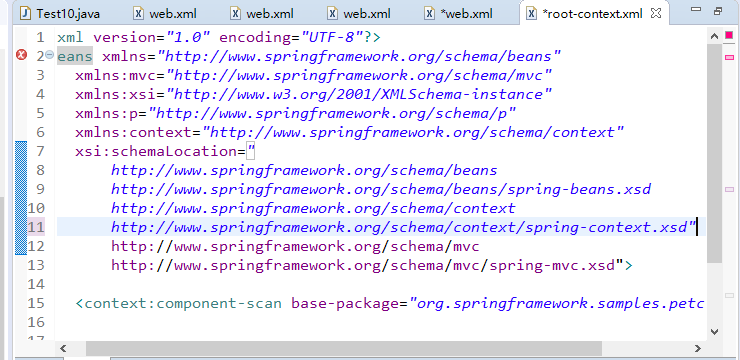Click the XML file icon on root-context.xml tab

532,13
